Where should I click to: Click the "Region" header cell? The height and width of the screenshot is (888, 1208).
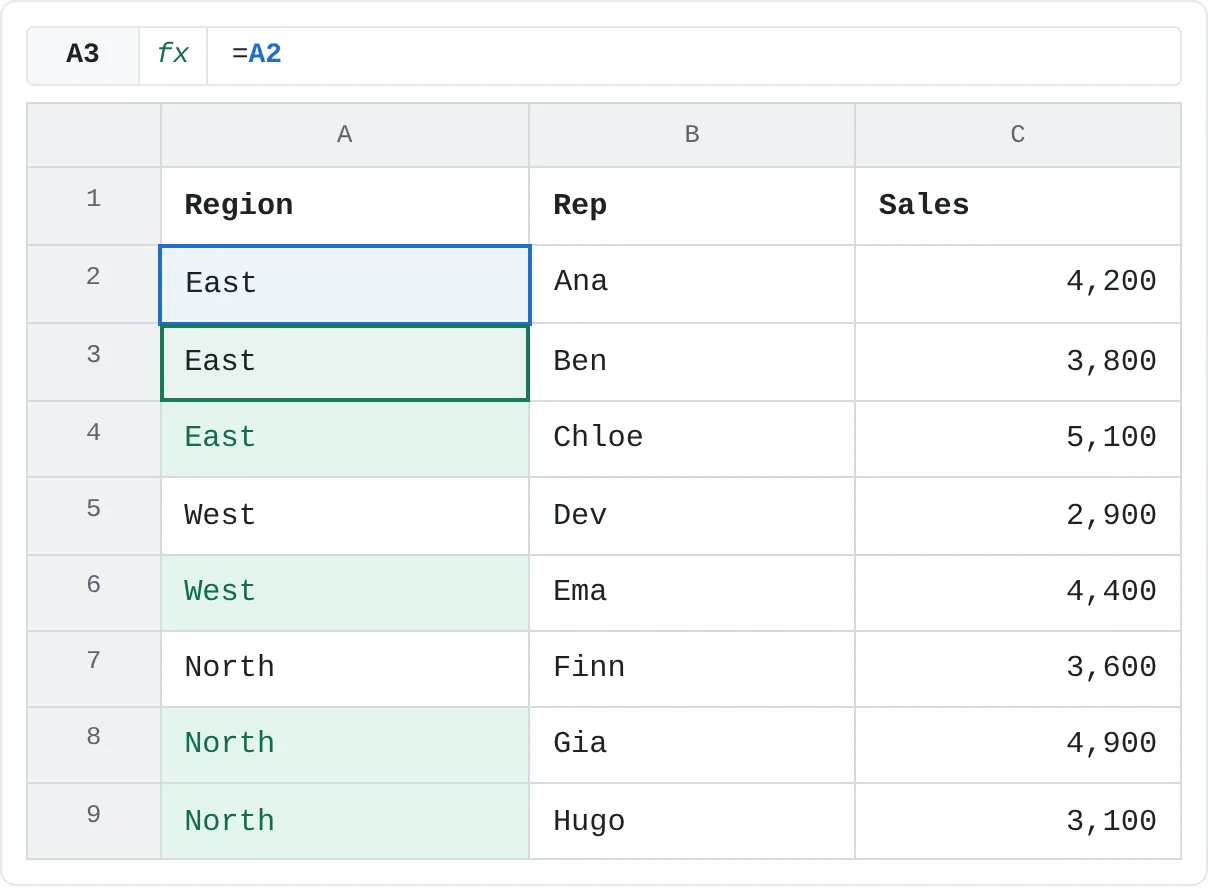[345, 206]
